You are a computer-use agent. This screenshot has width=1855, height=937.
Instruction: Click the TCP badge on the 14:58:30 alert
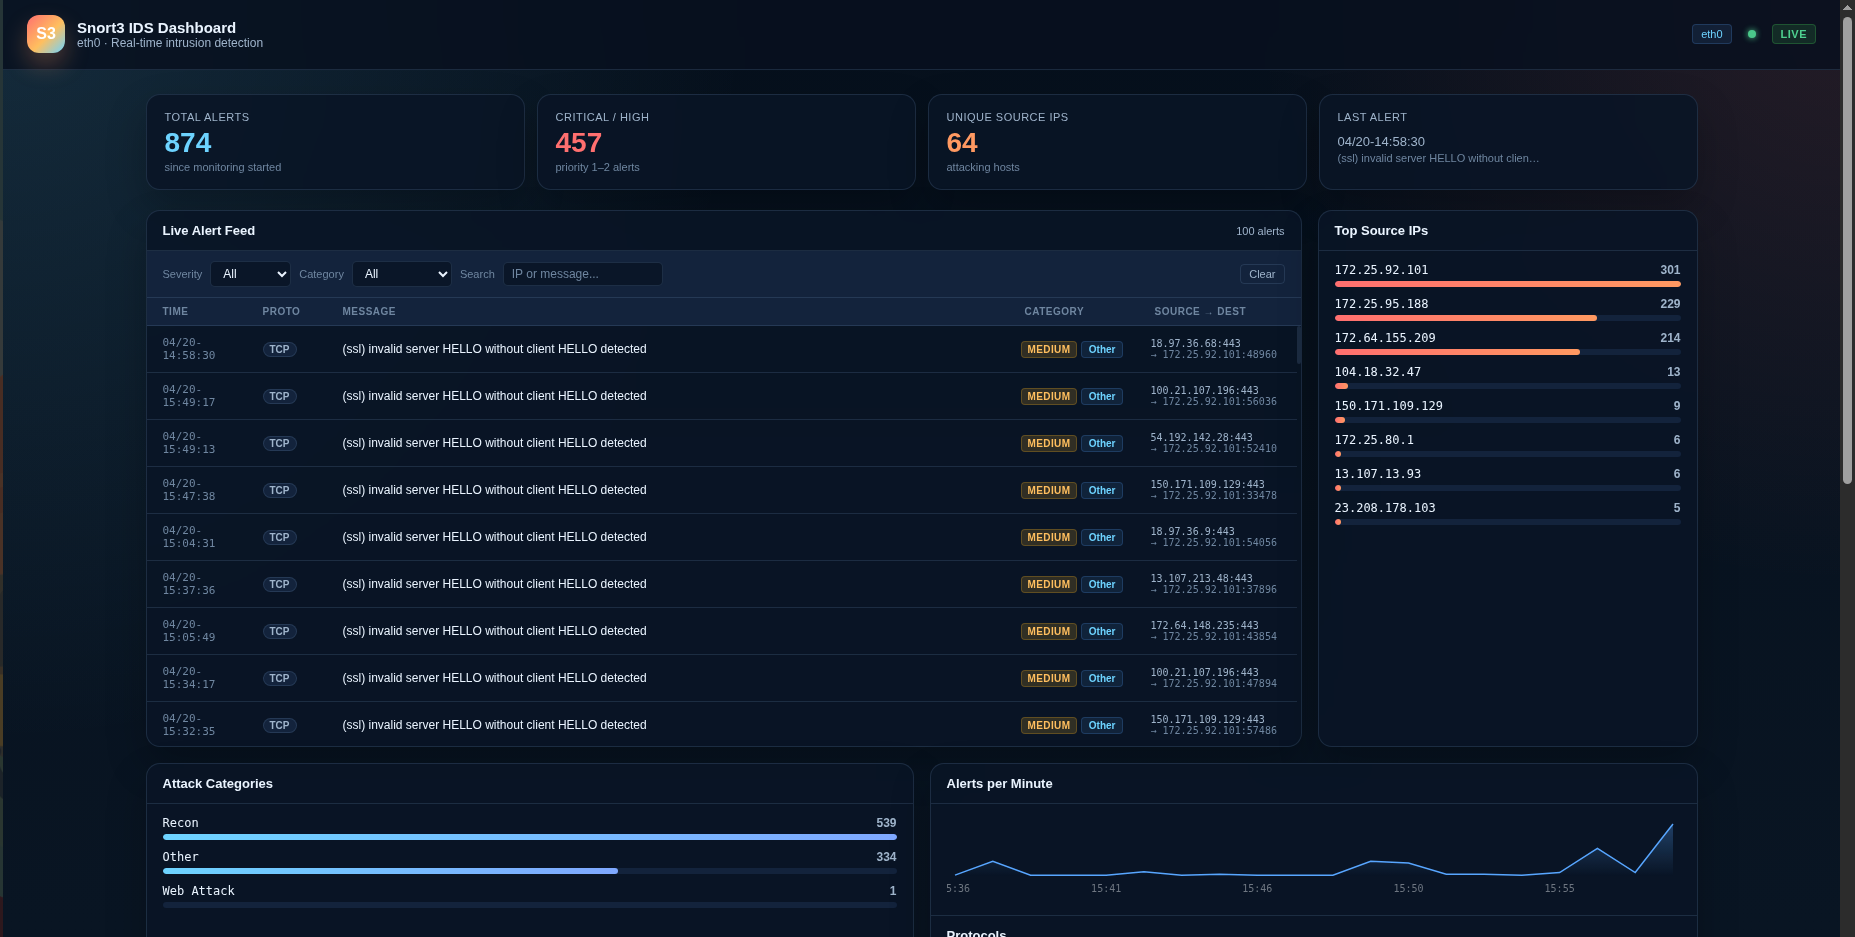pos(280,349)
